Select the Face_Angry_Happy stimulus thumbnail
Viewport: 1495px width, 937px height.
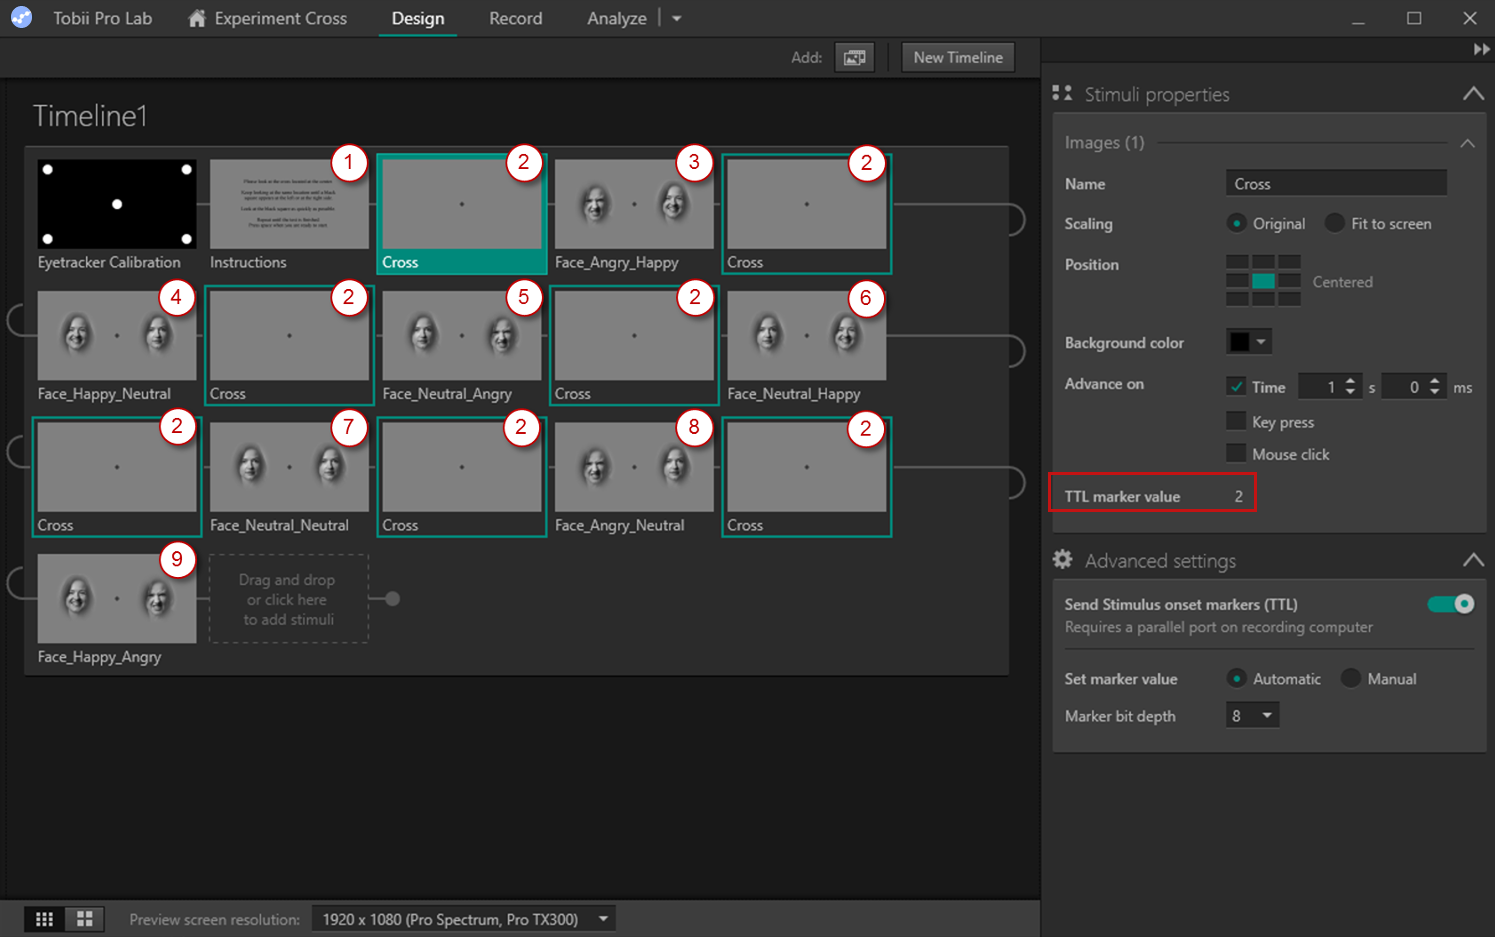click(633, 205)
